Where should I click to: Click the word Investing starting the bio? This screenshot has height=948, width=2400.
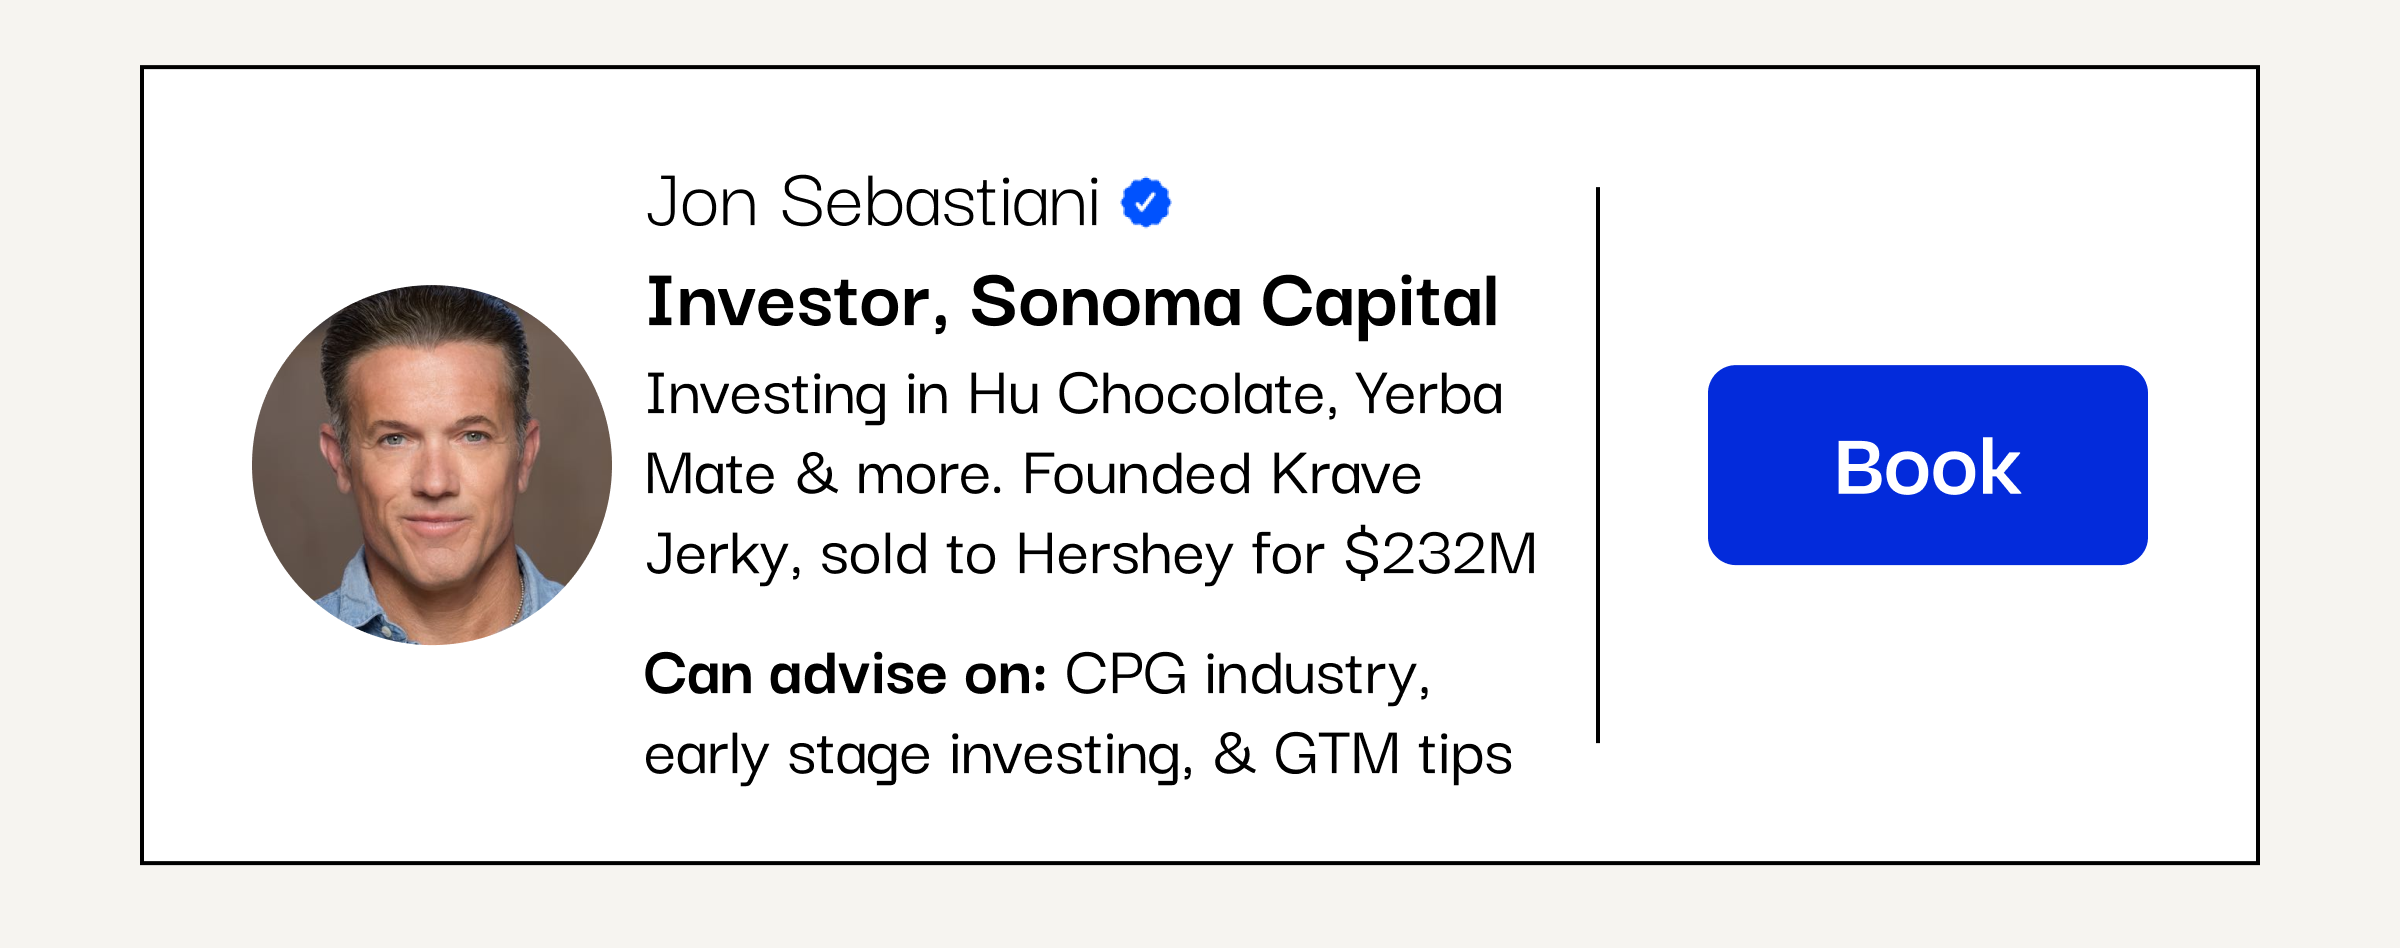[766, 396]
